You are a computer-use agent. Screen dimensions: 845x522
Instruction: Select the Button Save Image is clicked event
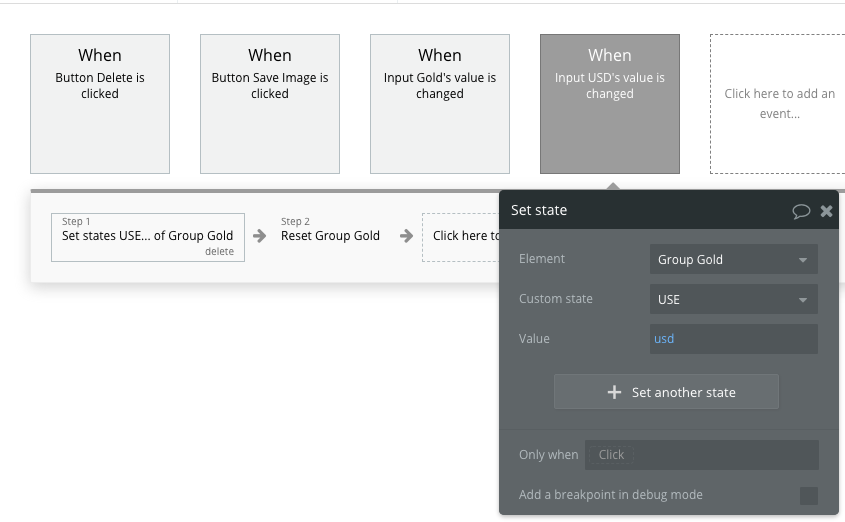[x=270, y=104]
